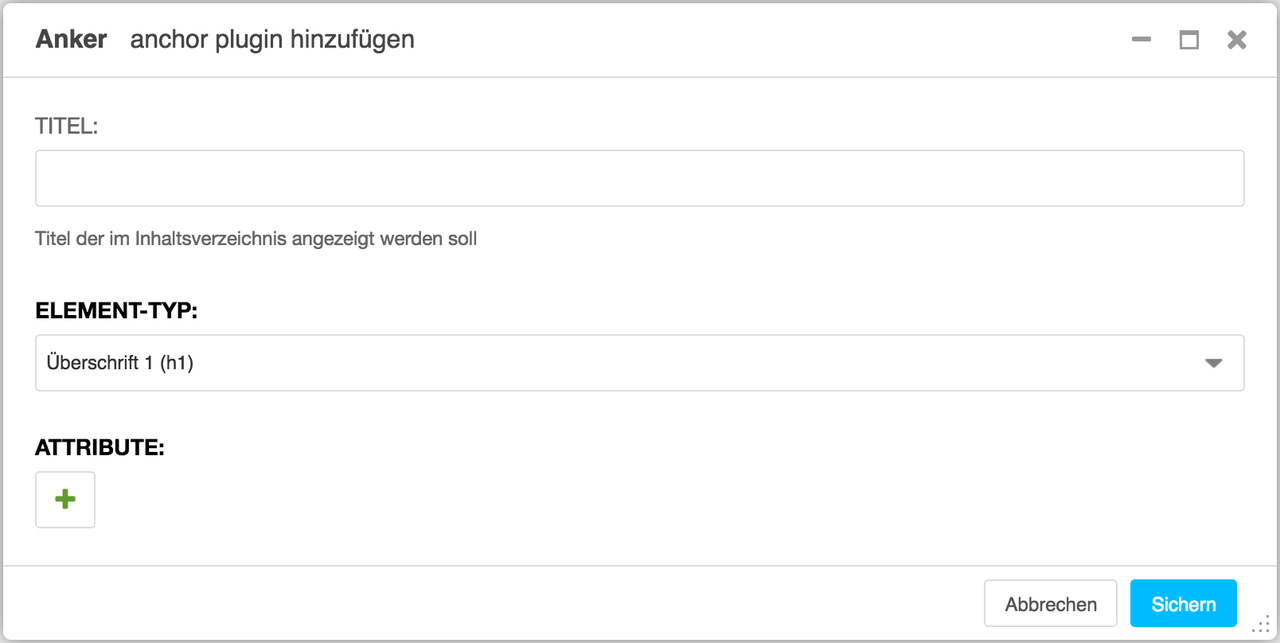
Task: Click the TITEL: field label
Action: tap(67, 126)
